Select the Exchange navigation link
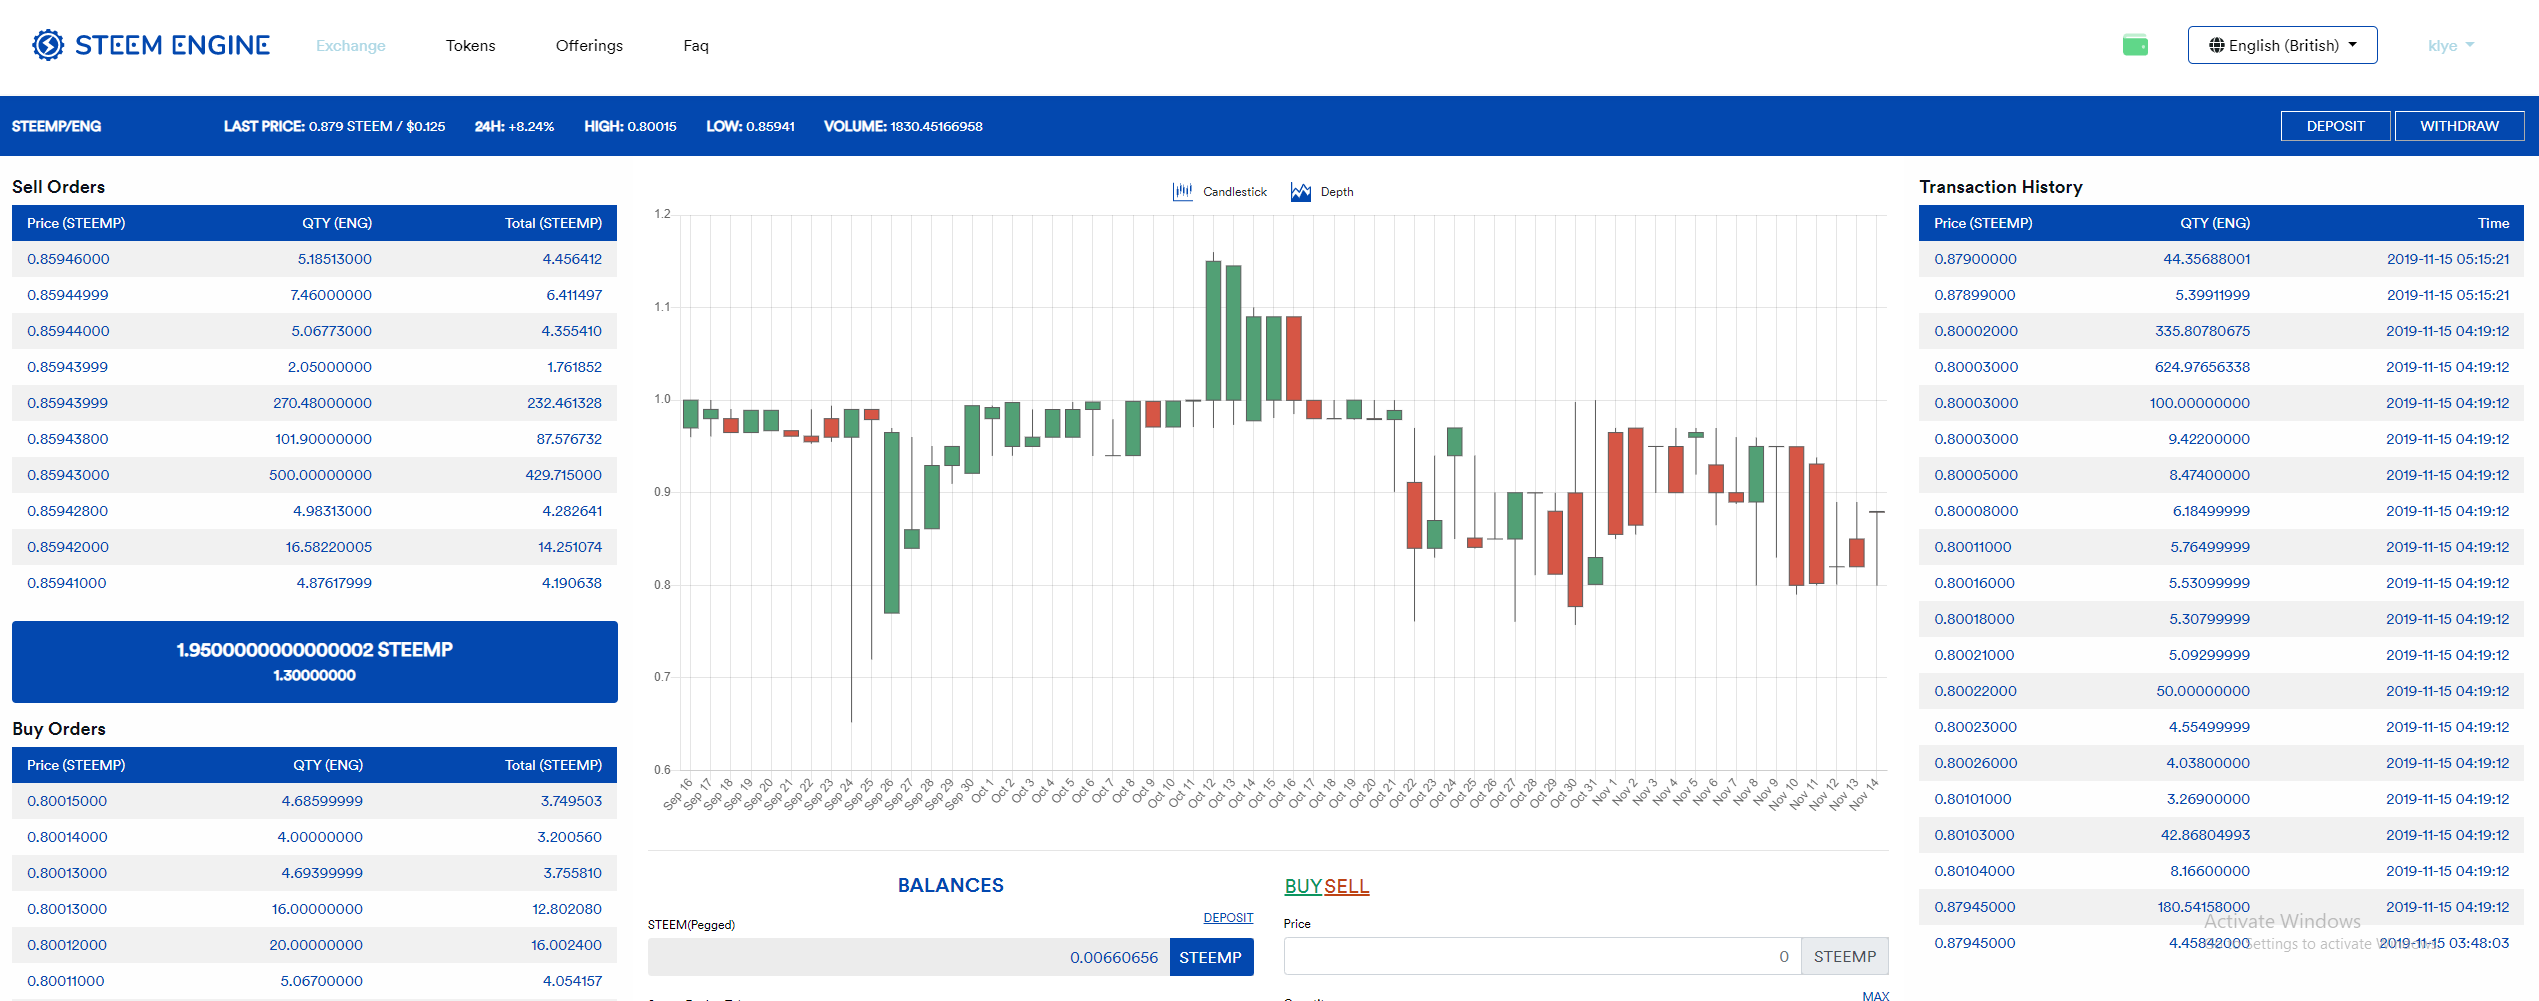Image resolution: width=2539 pixels, height=1001 pixels. pyautogui.click(x=350, y=46)
